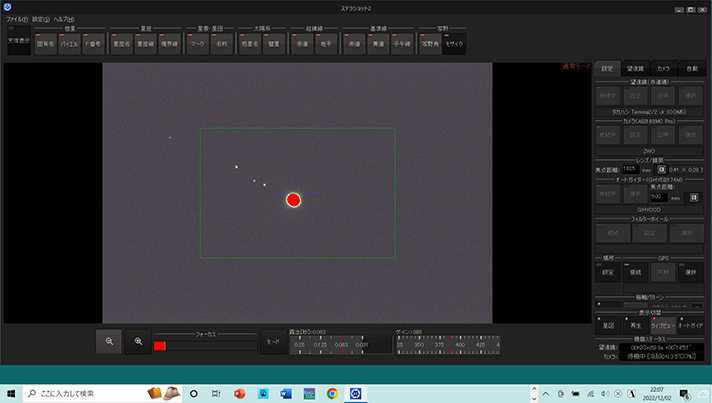Select 星図 display mode

coord(608,325)
